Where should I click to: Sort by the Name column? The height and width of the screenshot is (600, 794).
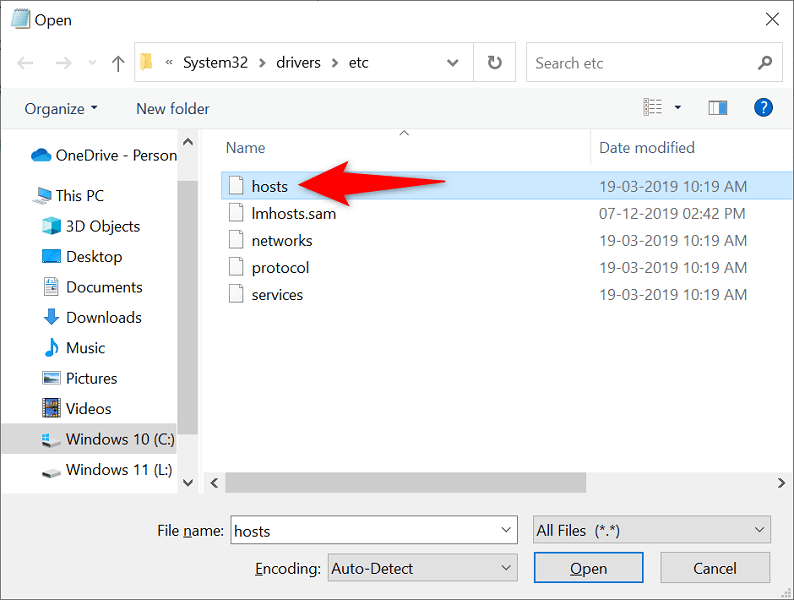246,148
